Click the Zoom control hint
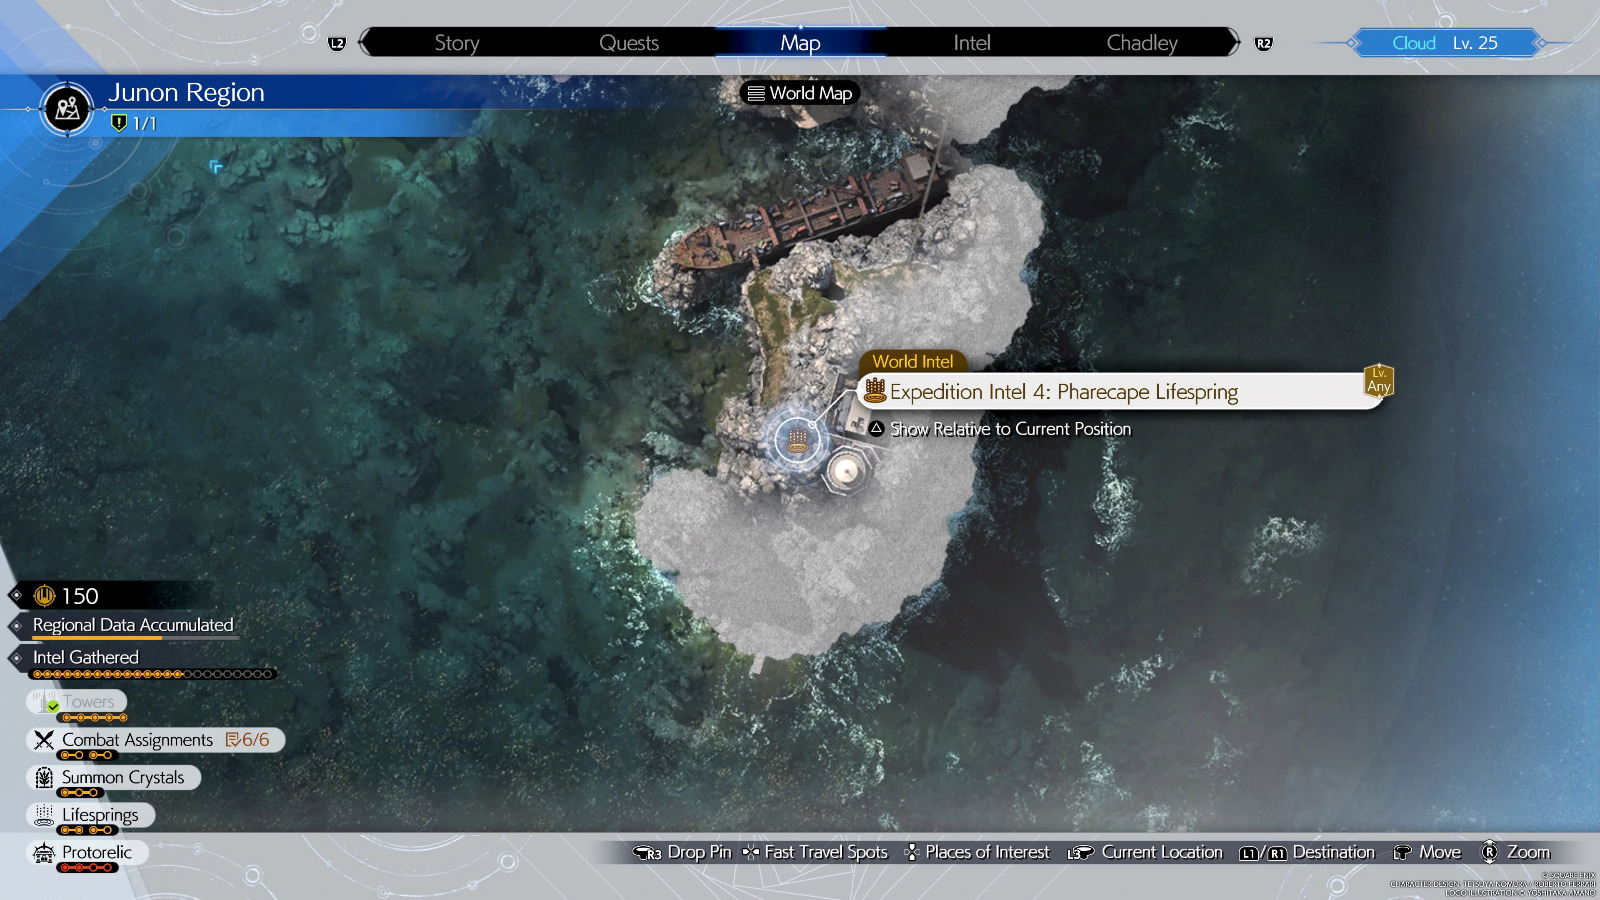1600x900 pixels. point(1515,852)
